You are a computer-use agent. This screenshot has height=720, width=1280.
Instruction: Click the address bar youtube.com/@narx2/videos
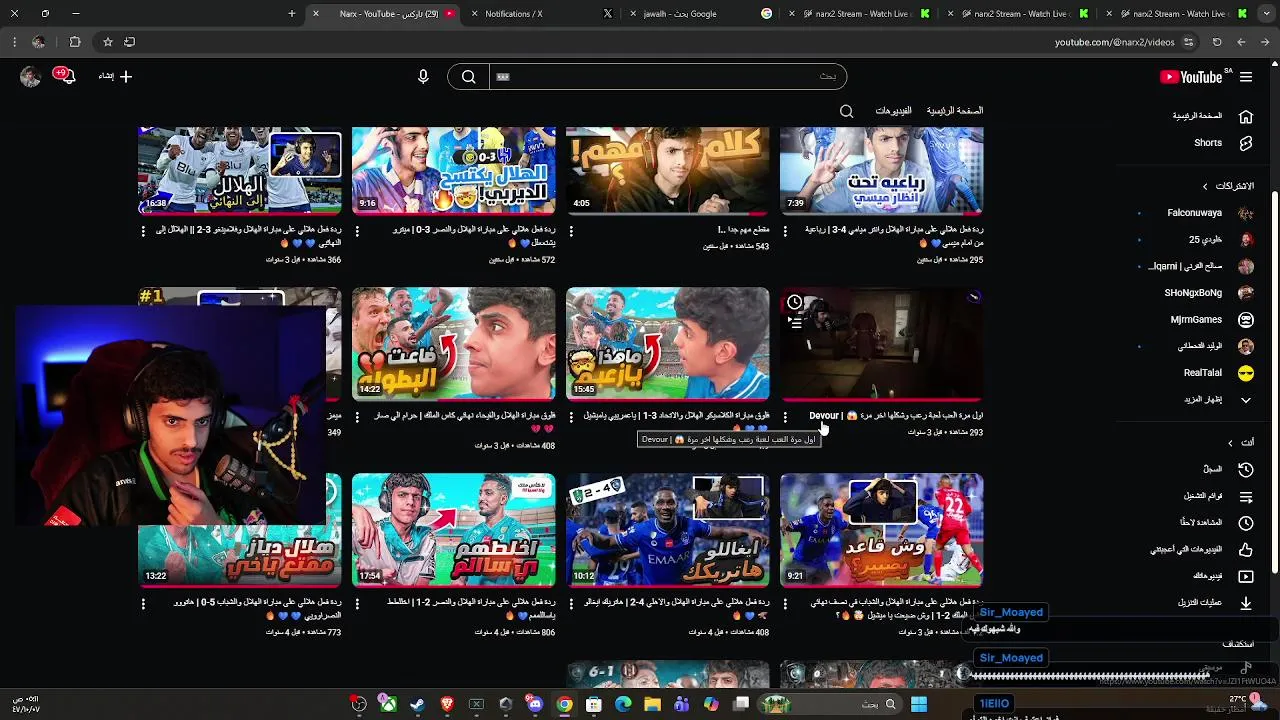pos(1114,42)
